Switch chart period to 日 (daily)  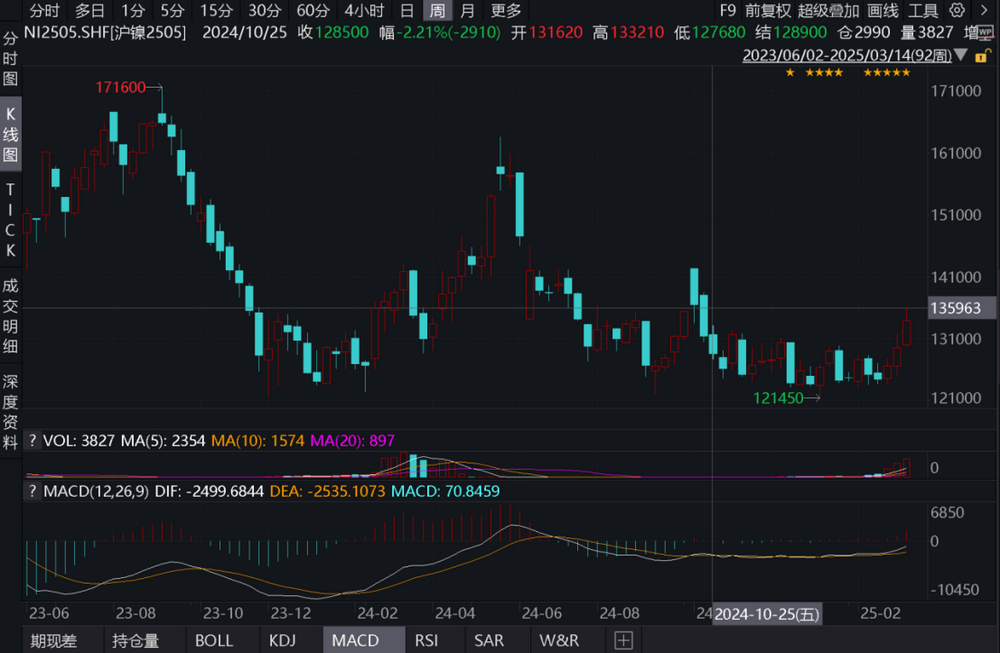click(407, 11)
